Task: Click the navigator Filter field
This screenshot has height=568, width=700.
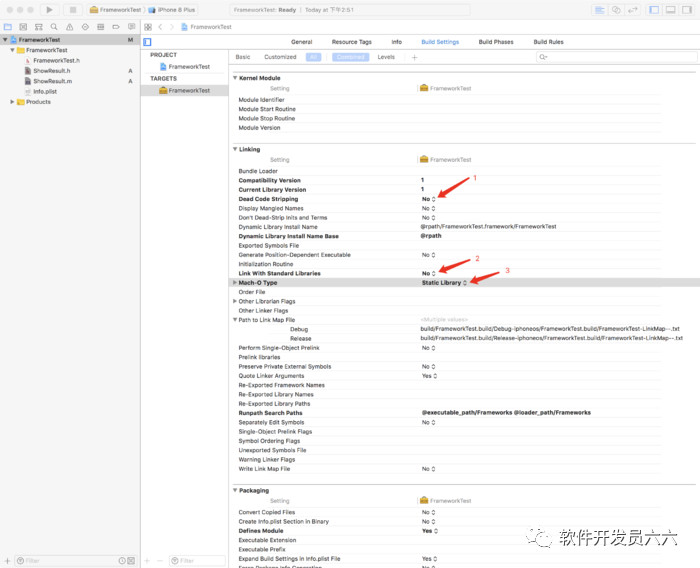Action: (x=66, y=560)
